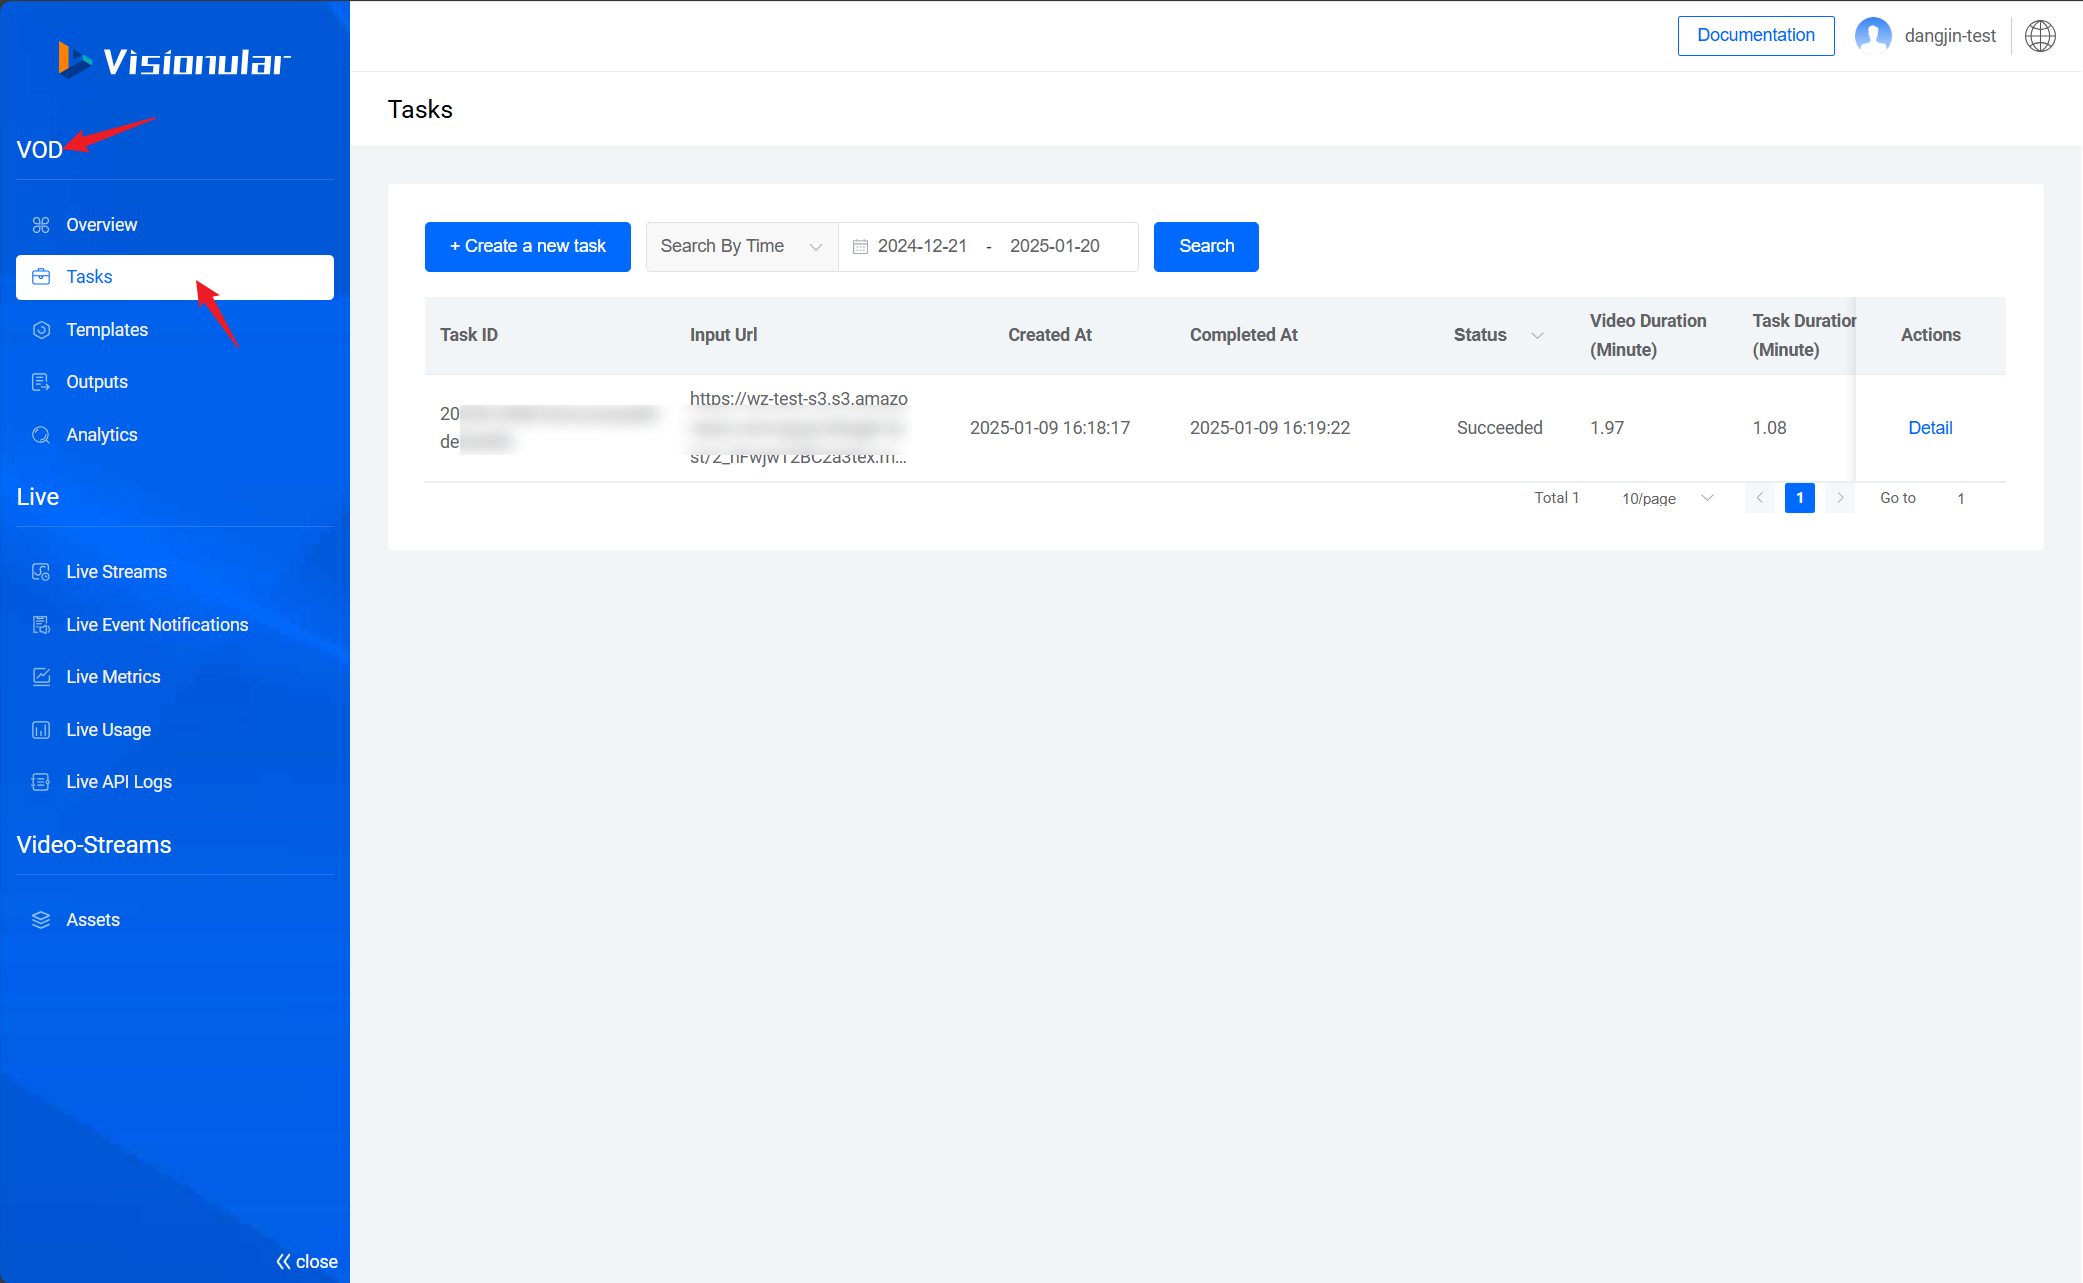Click the Documentation button
The height and width of the screenshot is (1283, 2083).
tap(1753, 33)
